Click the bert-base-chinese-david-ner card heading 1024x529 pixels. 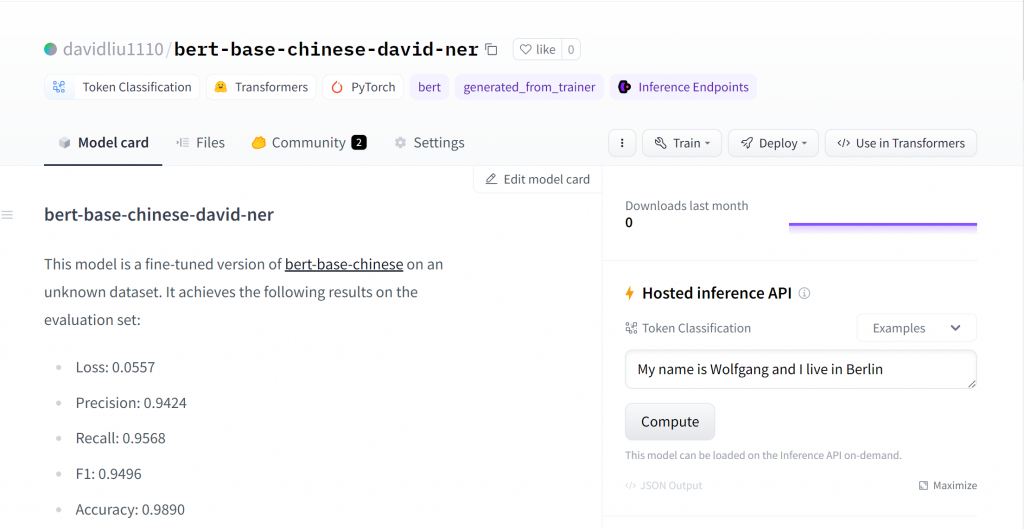[x=159, y=214]
